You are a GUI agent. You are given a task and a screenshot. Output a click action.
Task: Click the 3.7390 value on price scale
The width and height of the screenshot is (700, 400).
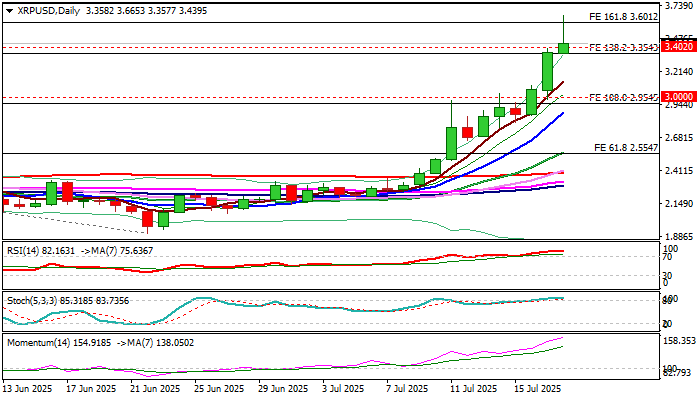click(x=679, y=5)
